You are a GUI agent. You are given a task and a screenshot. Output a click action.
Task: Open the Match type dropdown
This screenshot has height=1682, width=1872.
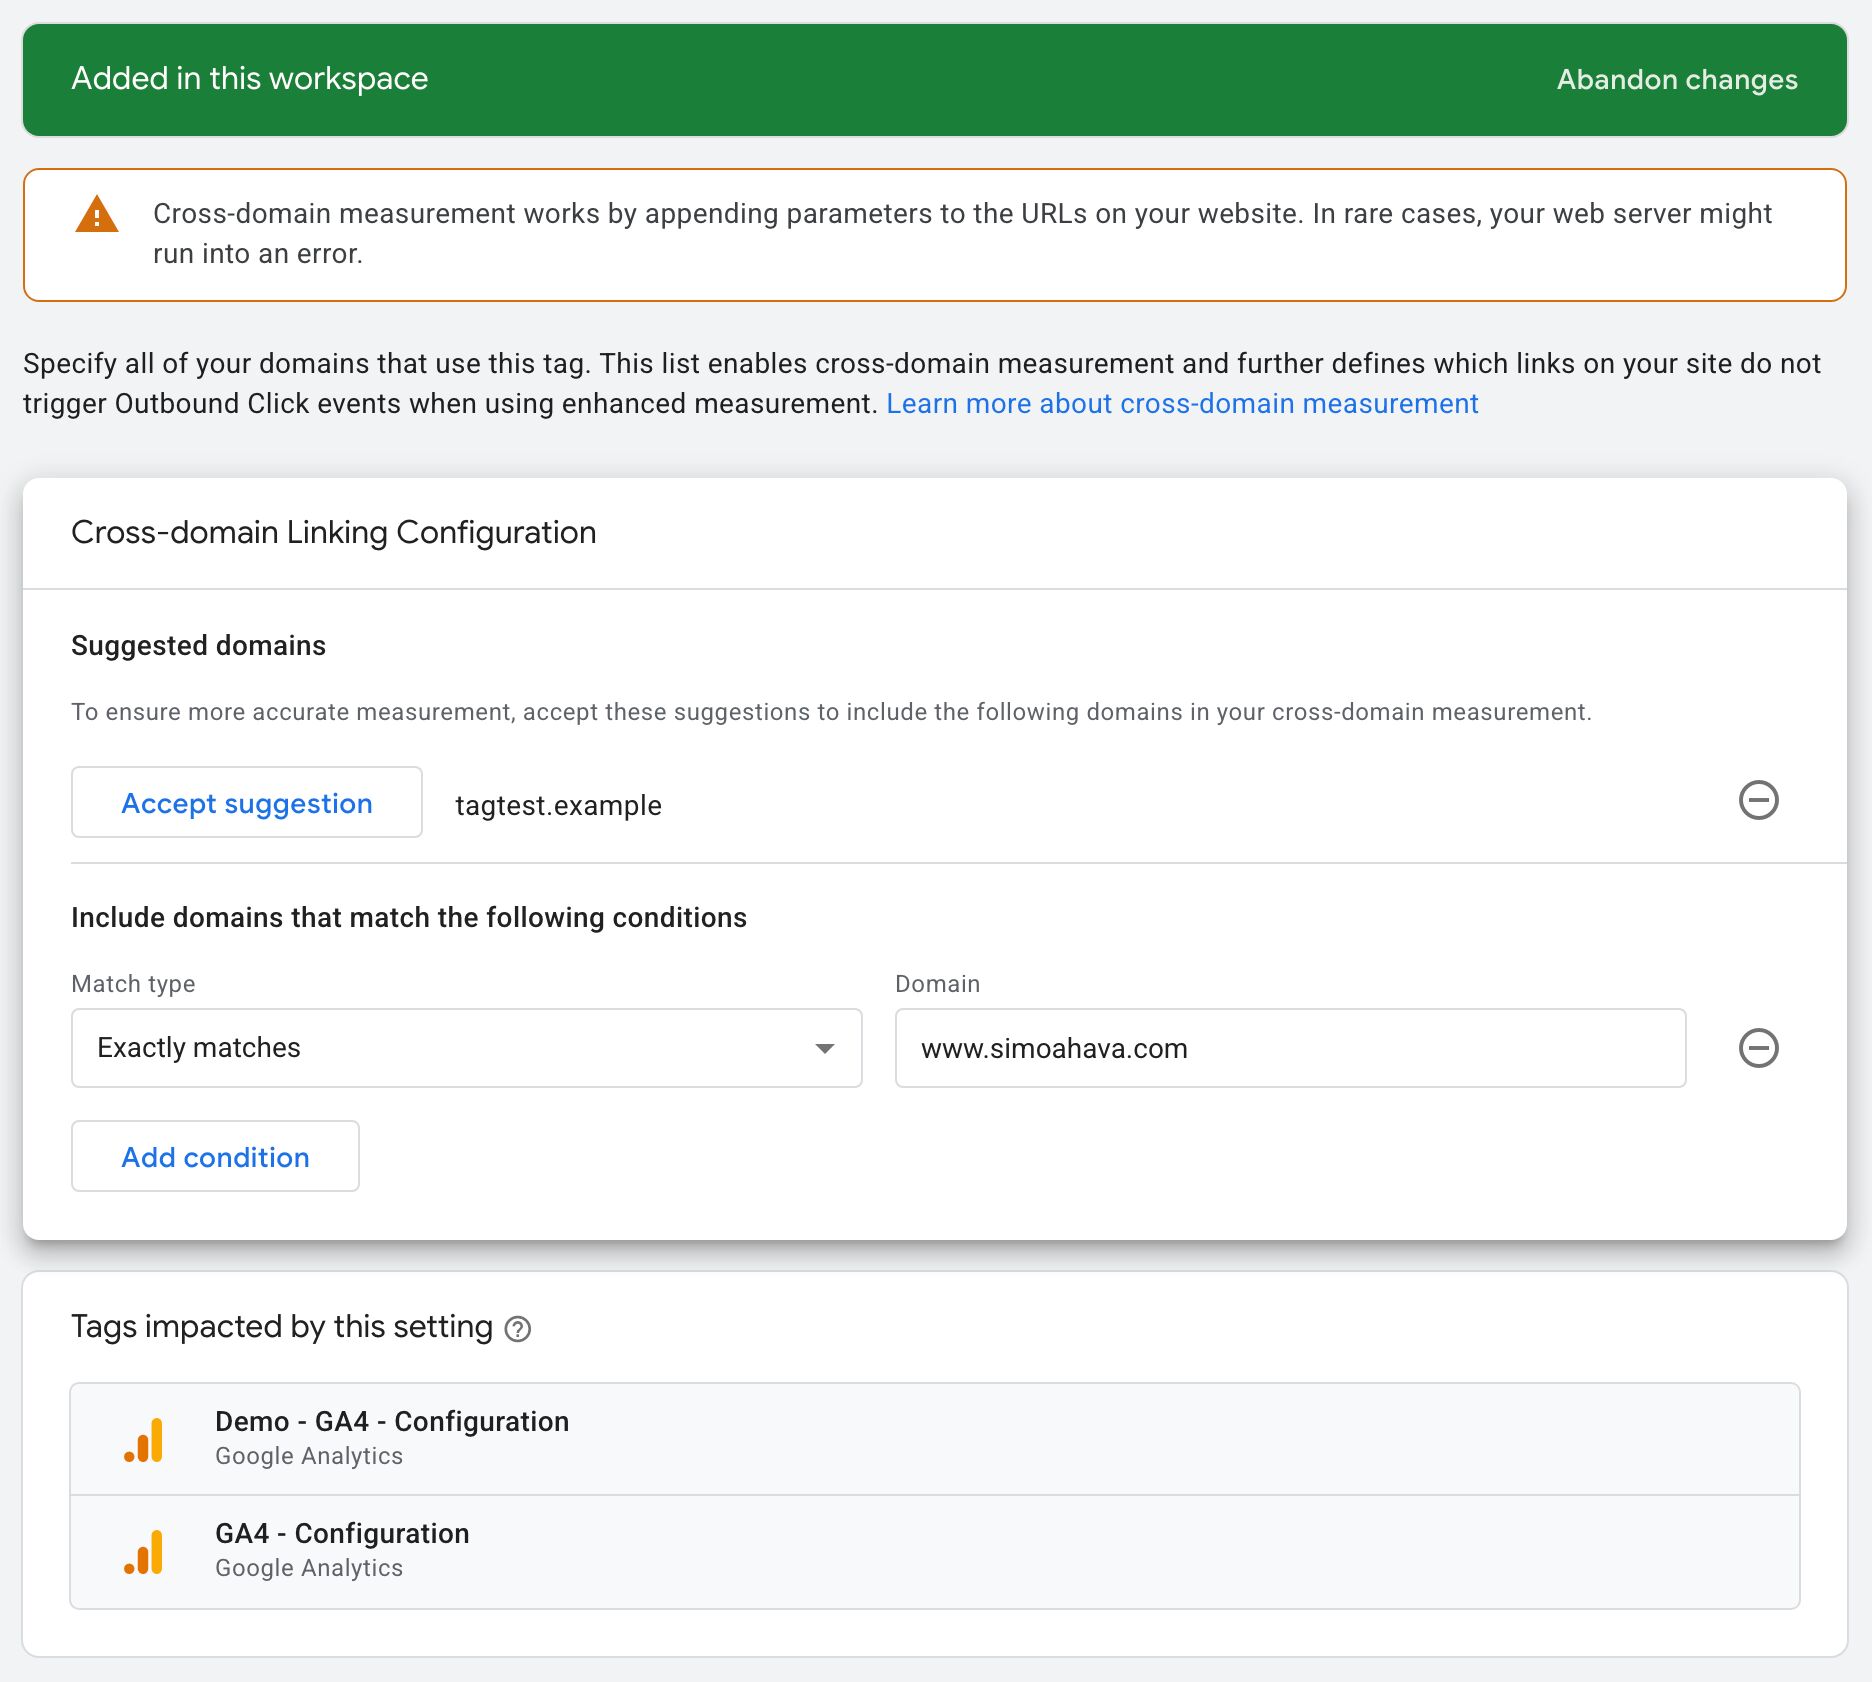tap(467, 1048)
